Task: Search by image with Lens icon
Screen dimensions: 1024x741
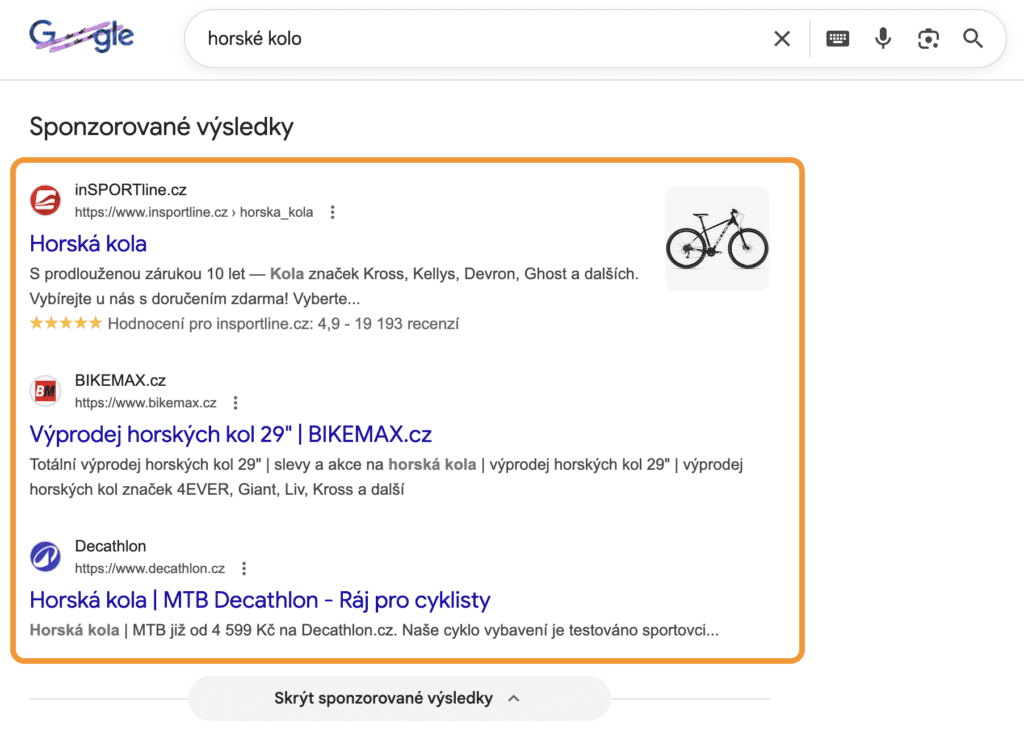Action: click(928, 39)
